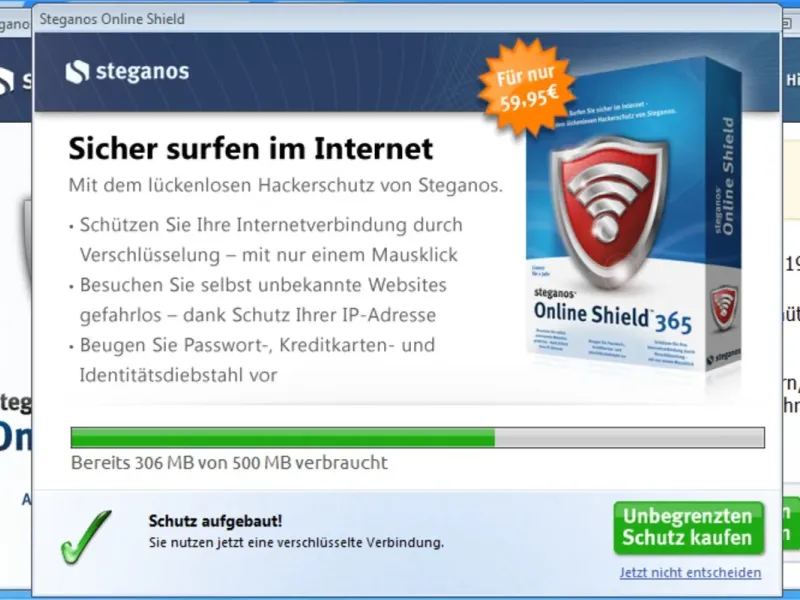This screenshot has height=600, width=800.
Task: Click the green filled part of usage bar
Action: point(283,438)
